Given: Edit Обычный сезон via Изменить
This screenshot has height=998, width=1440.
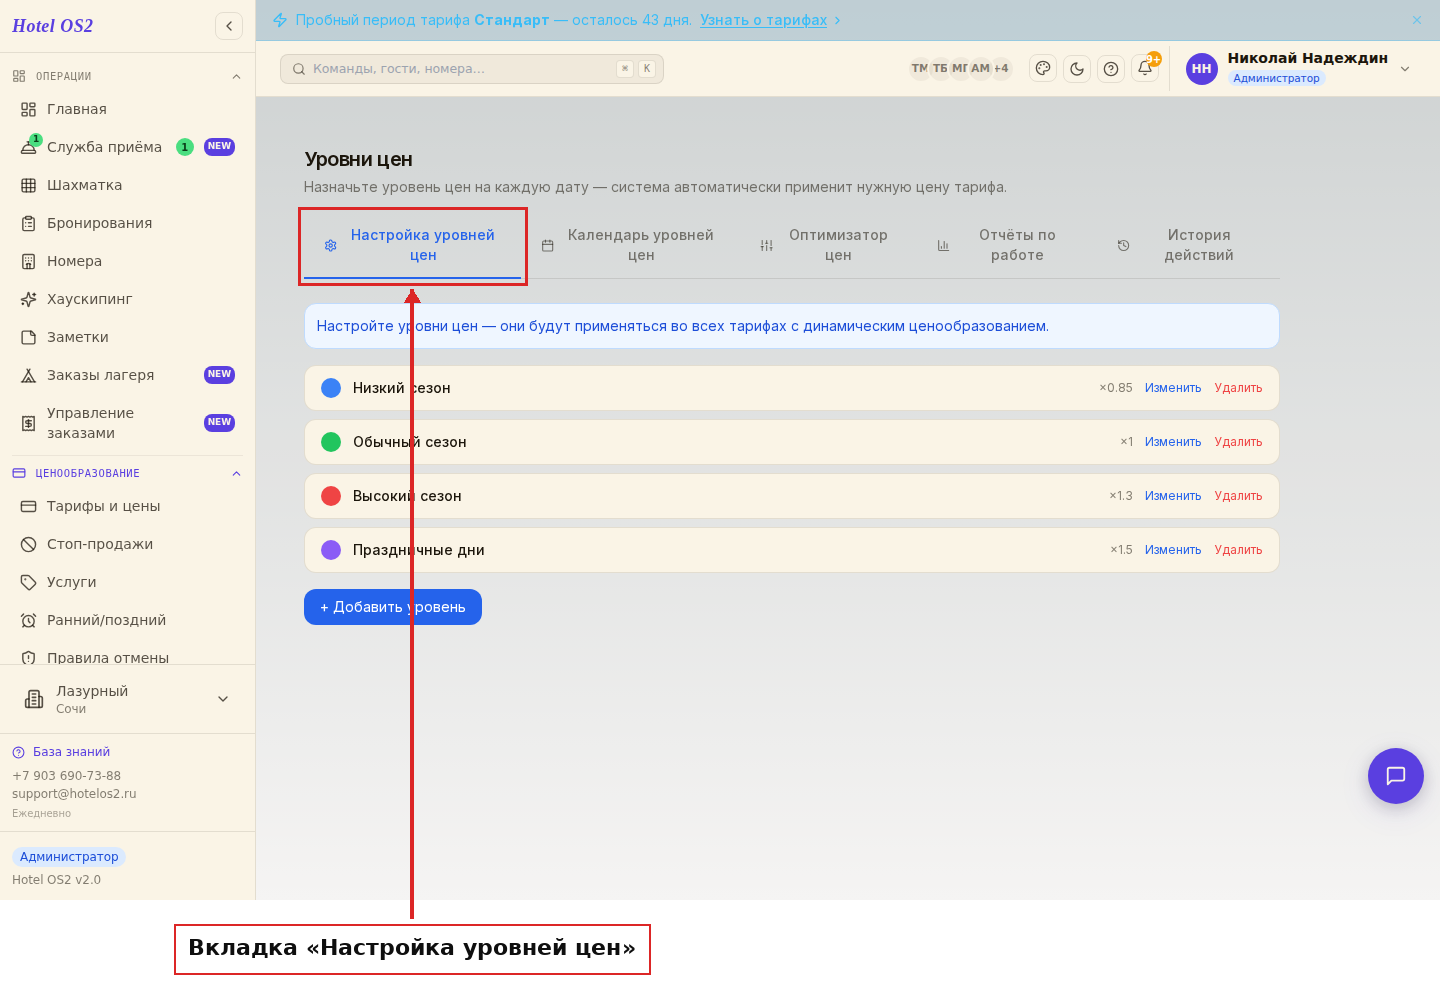Looking at the screenshot, I should [x=1173, y=442].
